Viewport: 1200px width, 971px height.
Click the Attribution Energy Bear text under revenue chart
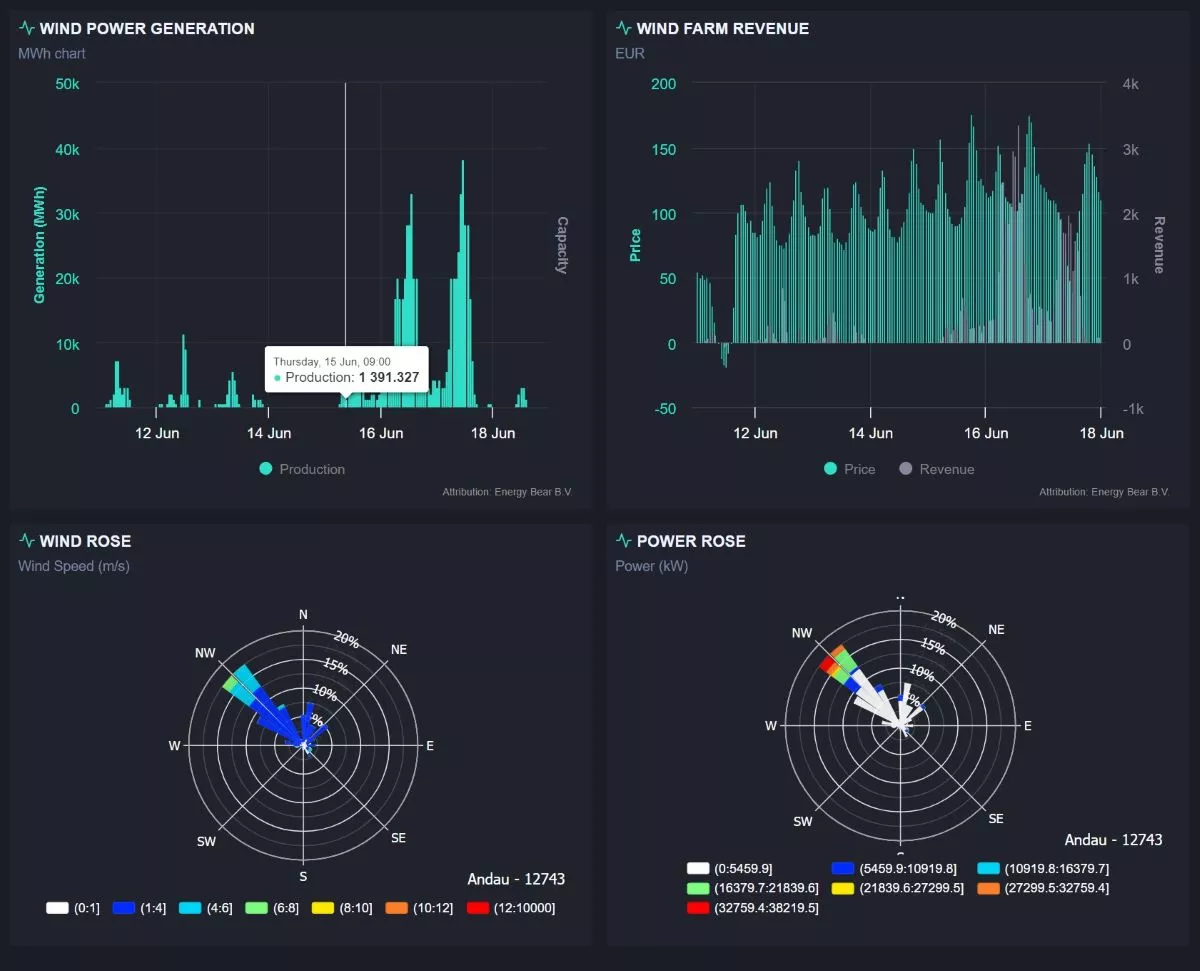coord(1103,492)
